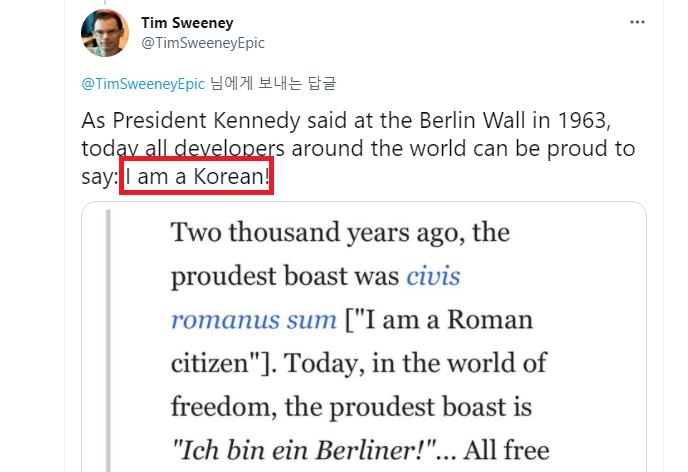
Task: Click the highlighted "I am a Korean!" text
Action: pyautogui.click(x=197, y=177)
